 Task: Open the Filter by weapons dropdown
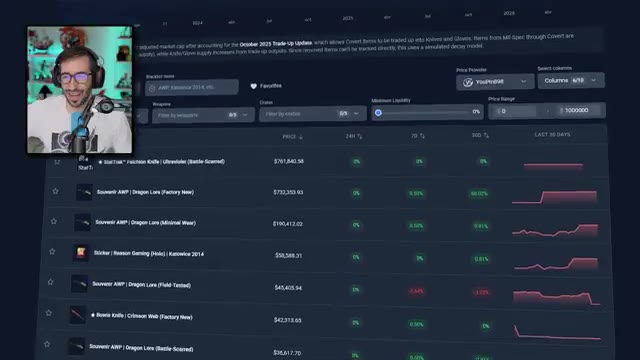203,115
